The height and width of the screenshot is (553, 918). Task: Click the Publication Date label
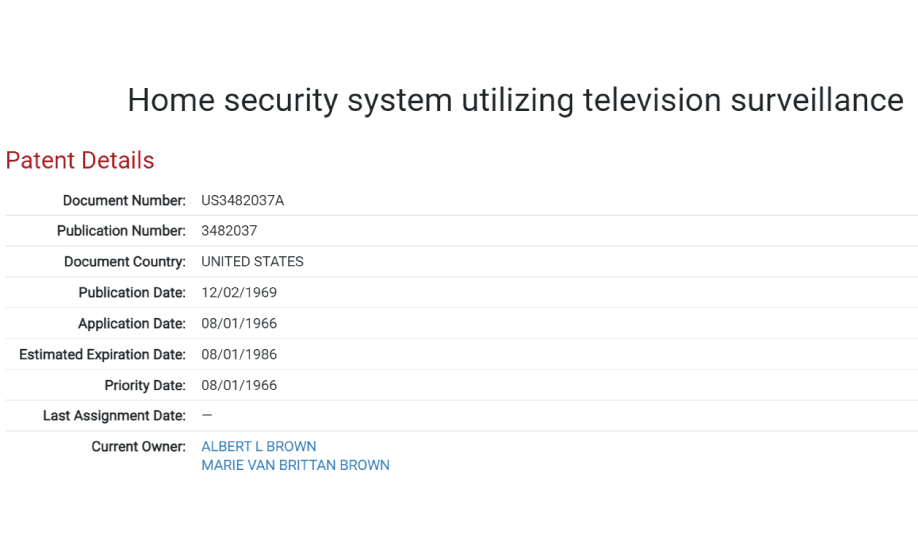click(x=132, y=293)
